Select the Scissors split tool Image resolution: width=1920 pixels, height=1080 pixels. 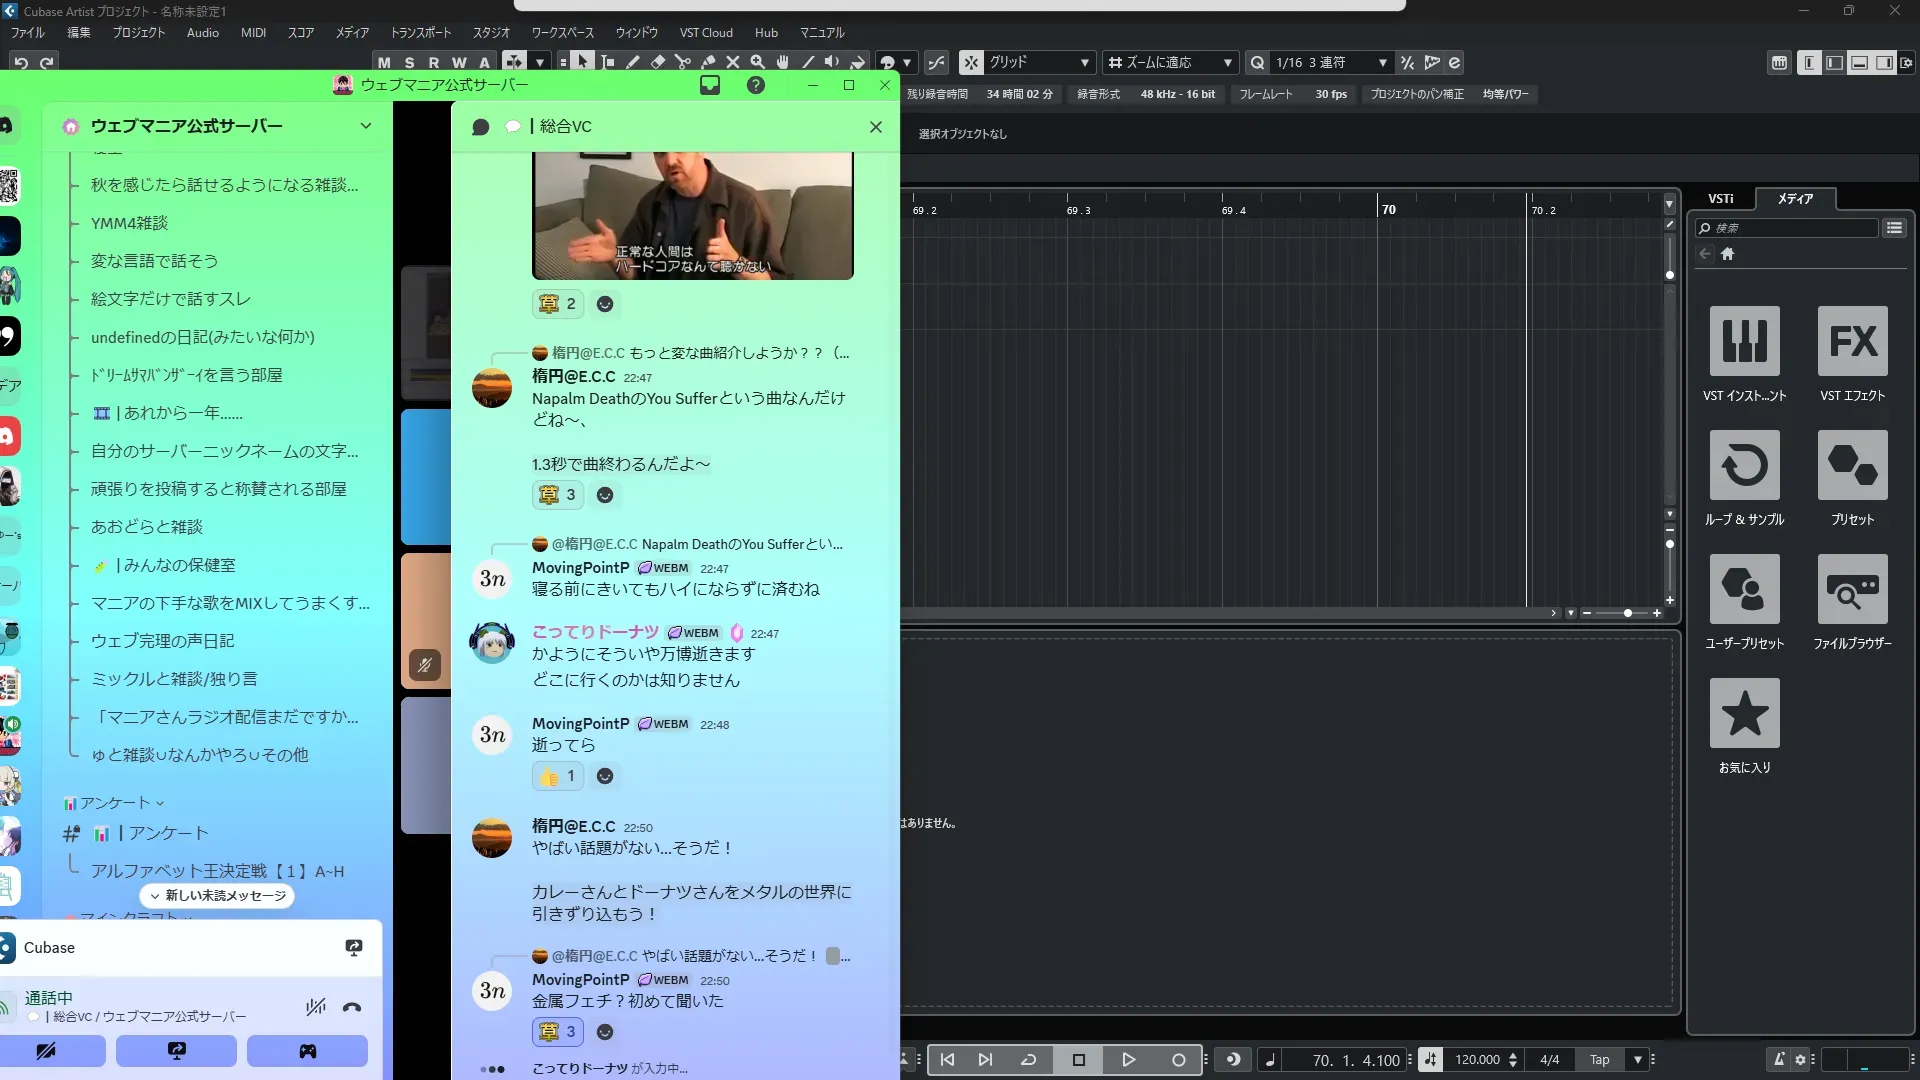683,62
